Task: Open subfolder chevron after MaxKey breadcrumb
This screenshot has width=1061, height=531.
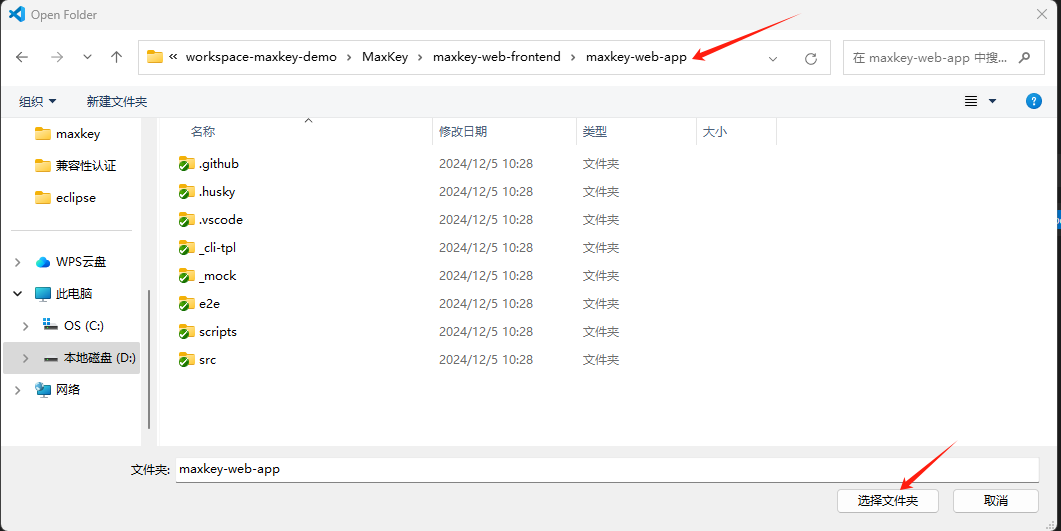Action: tap(420, 57)
